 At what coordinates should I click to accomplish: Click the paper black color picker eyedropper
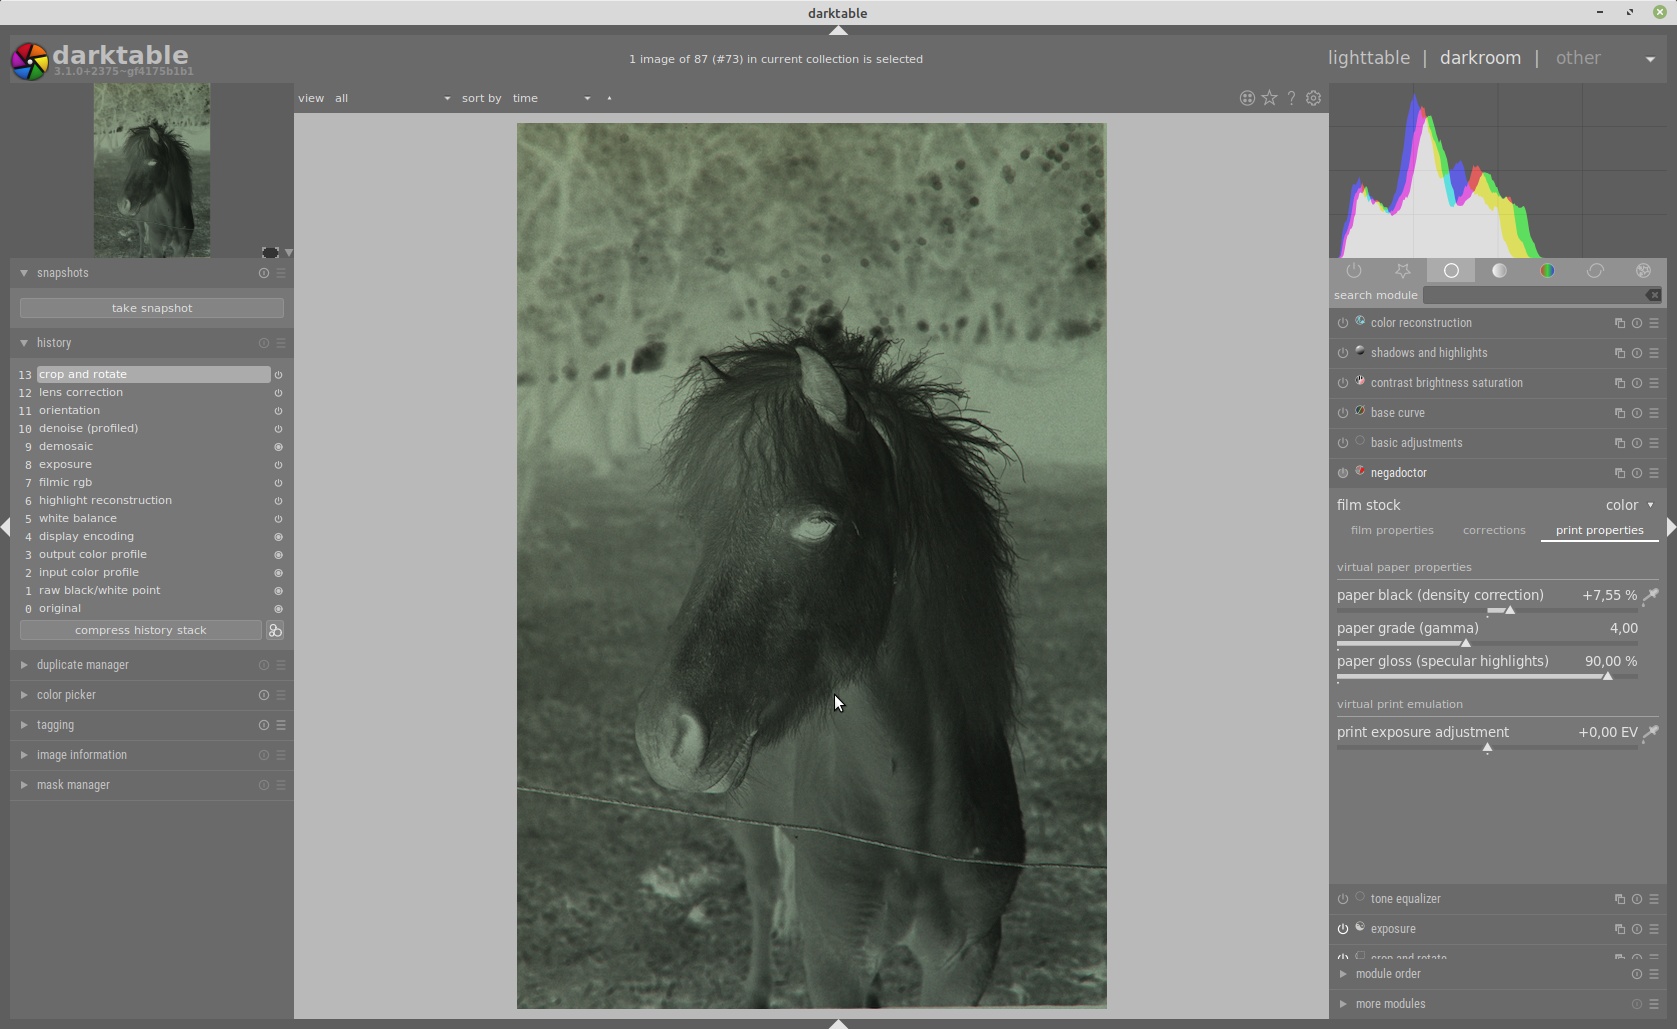[x=1650, y=596]
